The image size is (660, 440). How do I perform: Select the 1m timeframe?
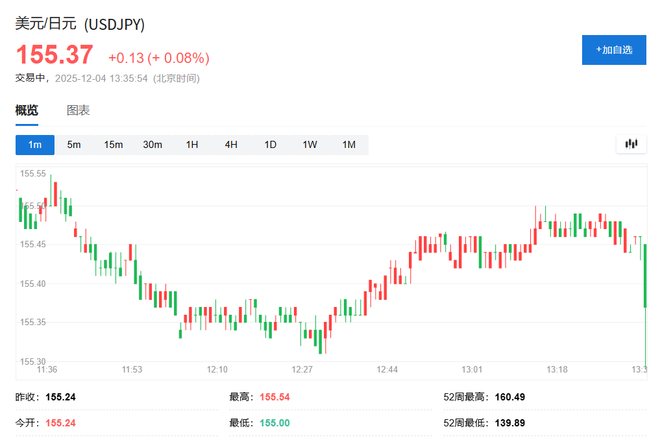[x=35, y=145]
